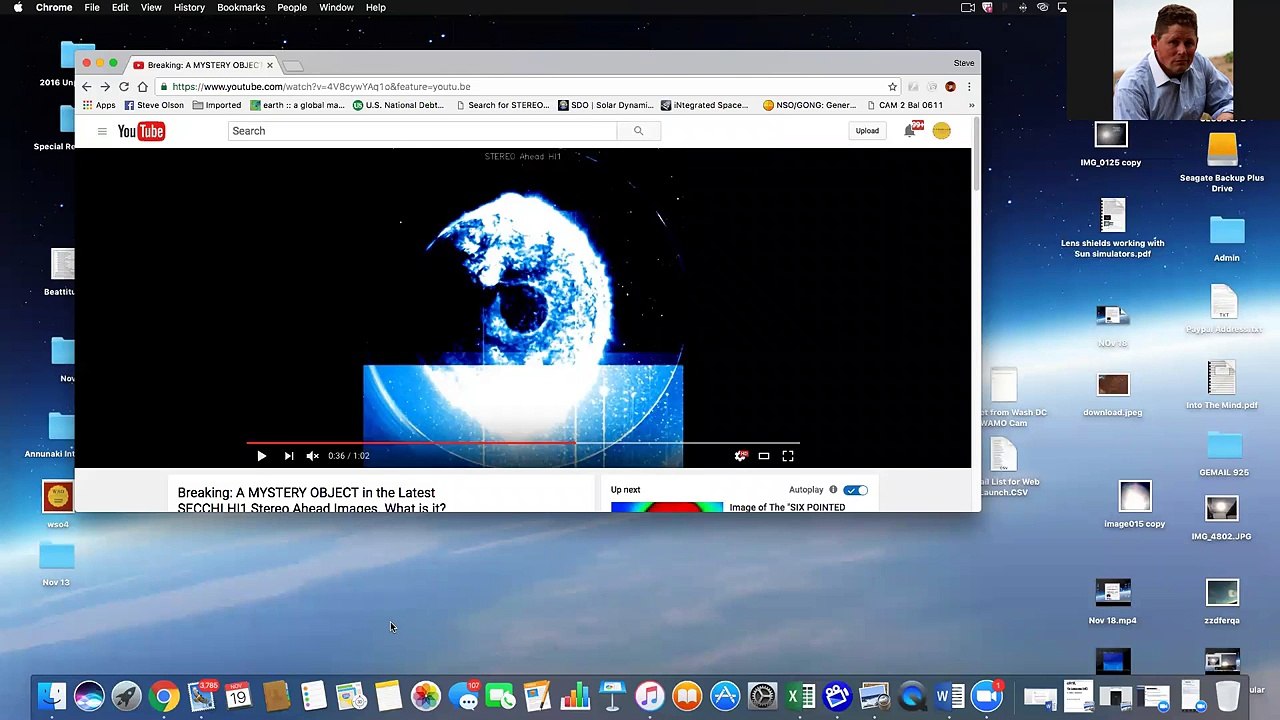Screen dimensions: 1280x720
Task: Open Chrome from the dock
Action: (x=164, y=696)
